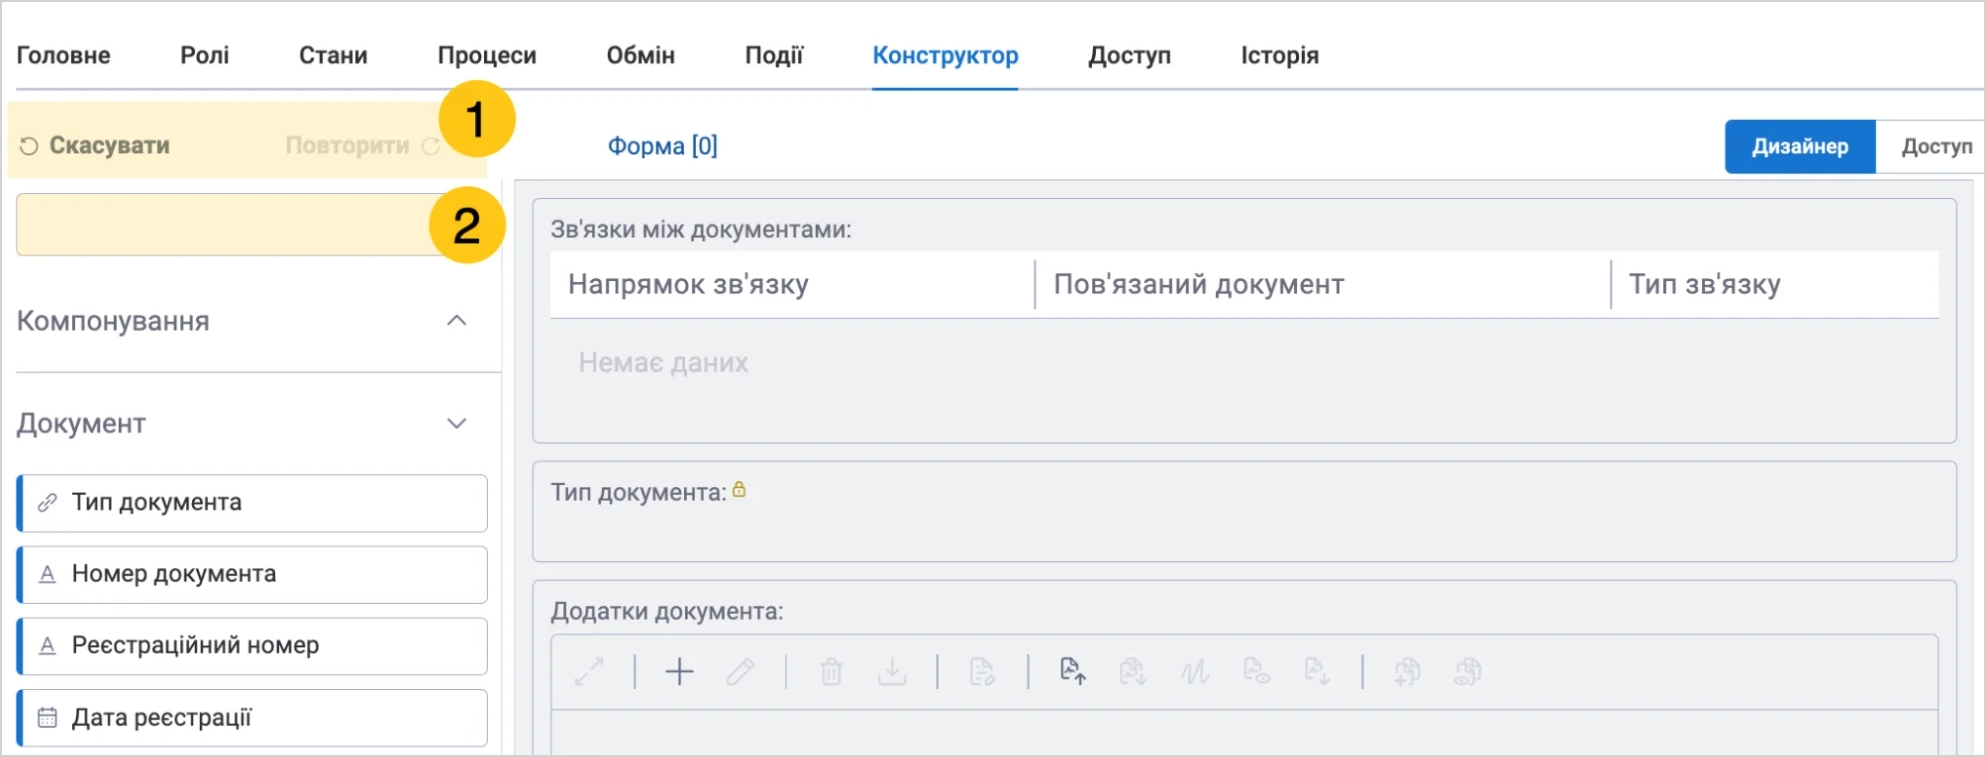Click the Документ section title
1986x757 pixels.
81,424
